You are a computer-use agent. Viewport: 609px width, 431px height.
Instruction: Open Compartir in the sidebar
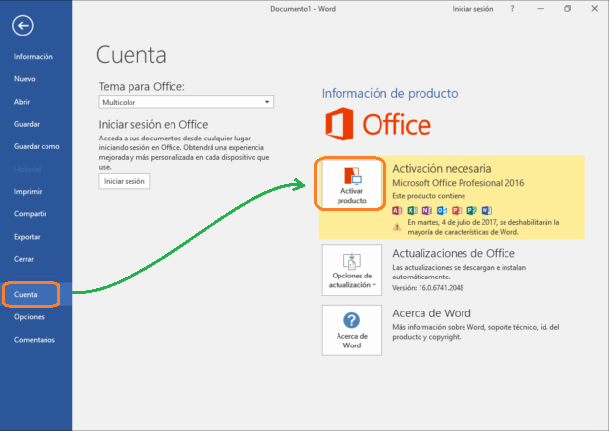(x=30, y=214)
